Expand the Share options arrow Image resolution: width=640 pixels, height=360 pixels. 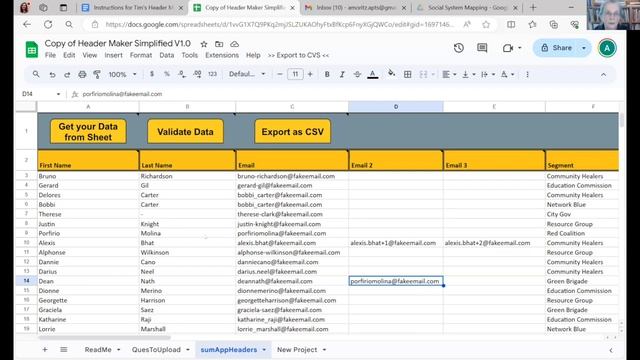(x=584, y=48)
